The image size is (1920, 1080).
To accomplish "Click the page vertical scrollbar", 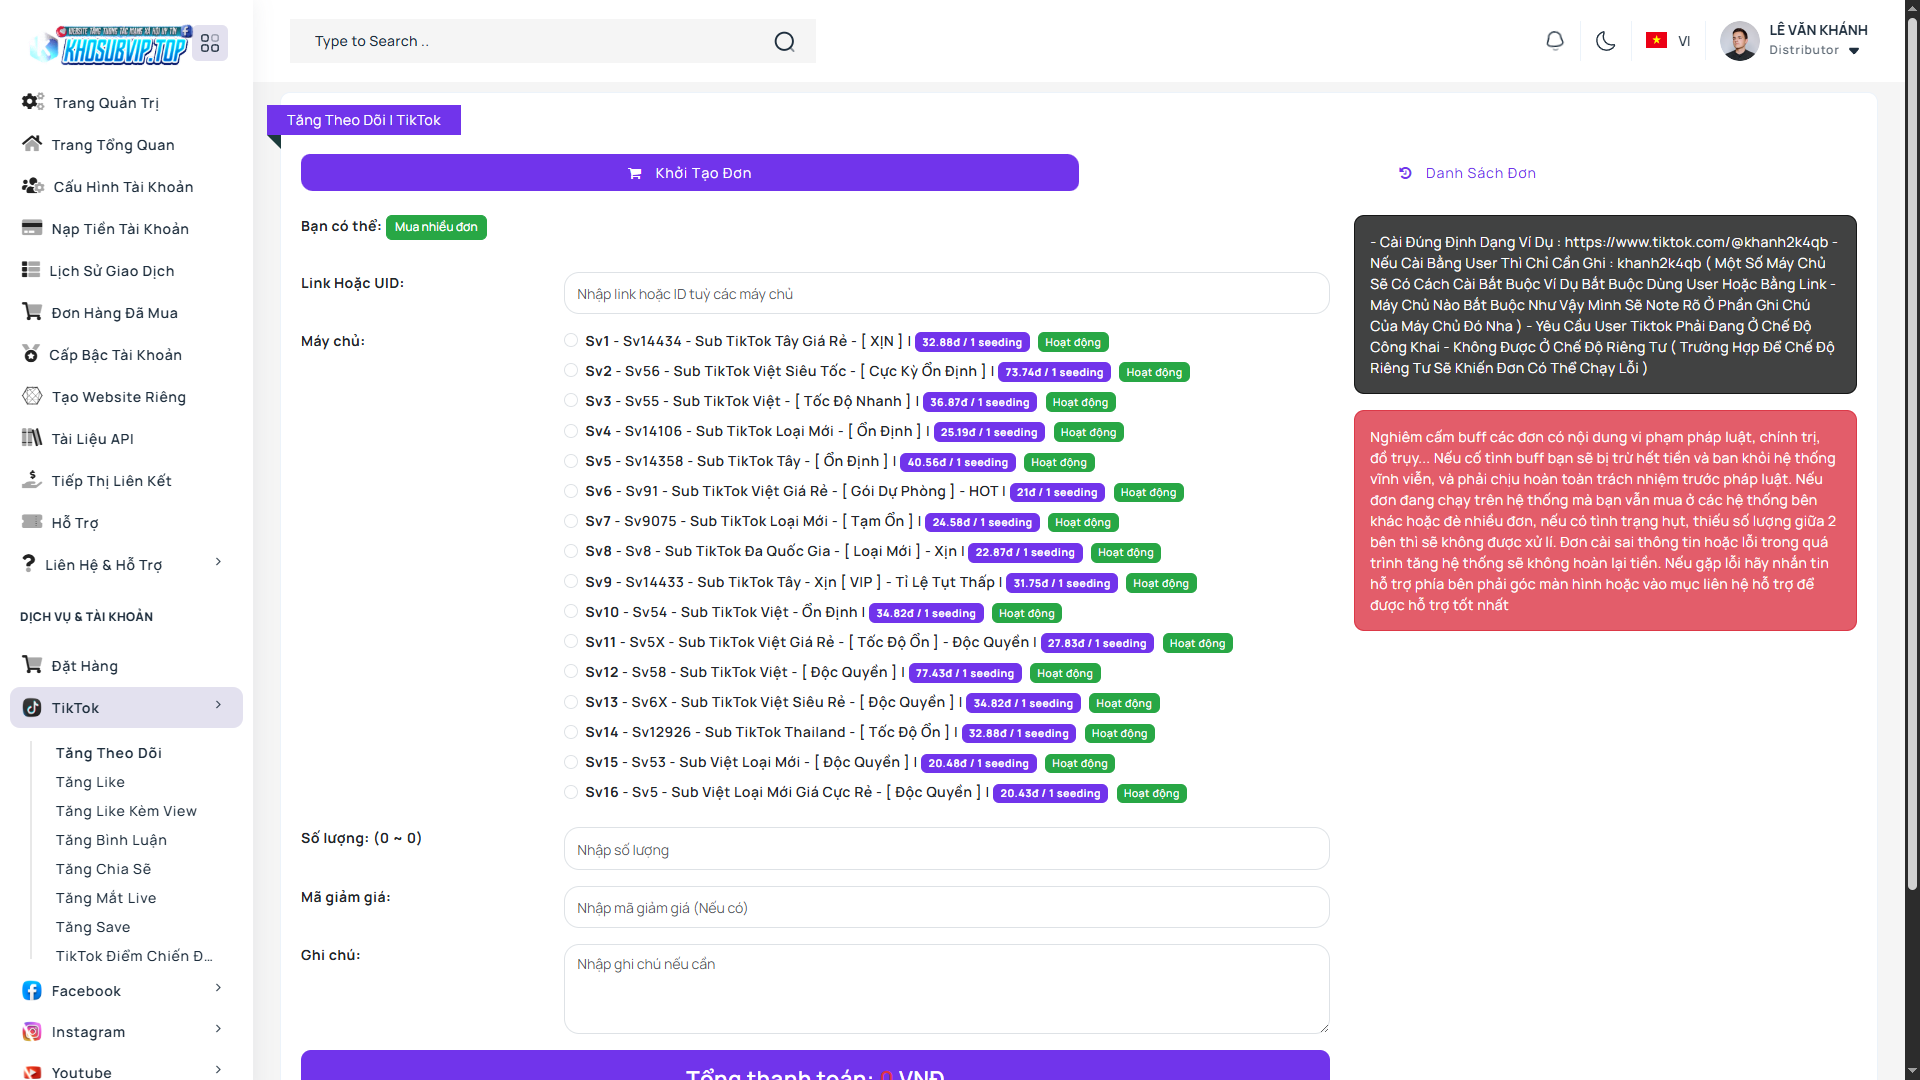I will pos(1912,450).
